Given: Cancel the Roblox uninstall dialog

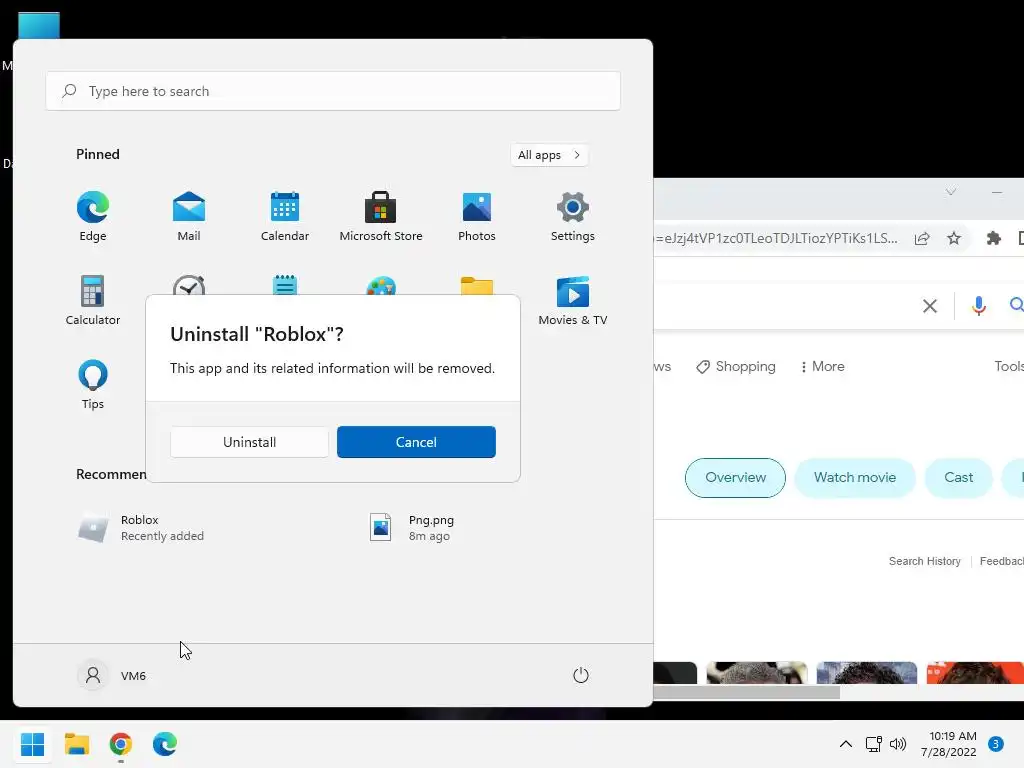Looking at the screenshot, I should pos(416,442).
